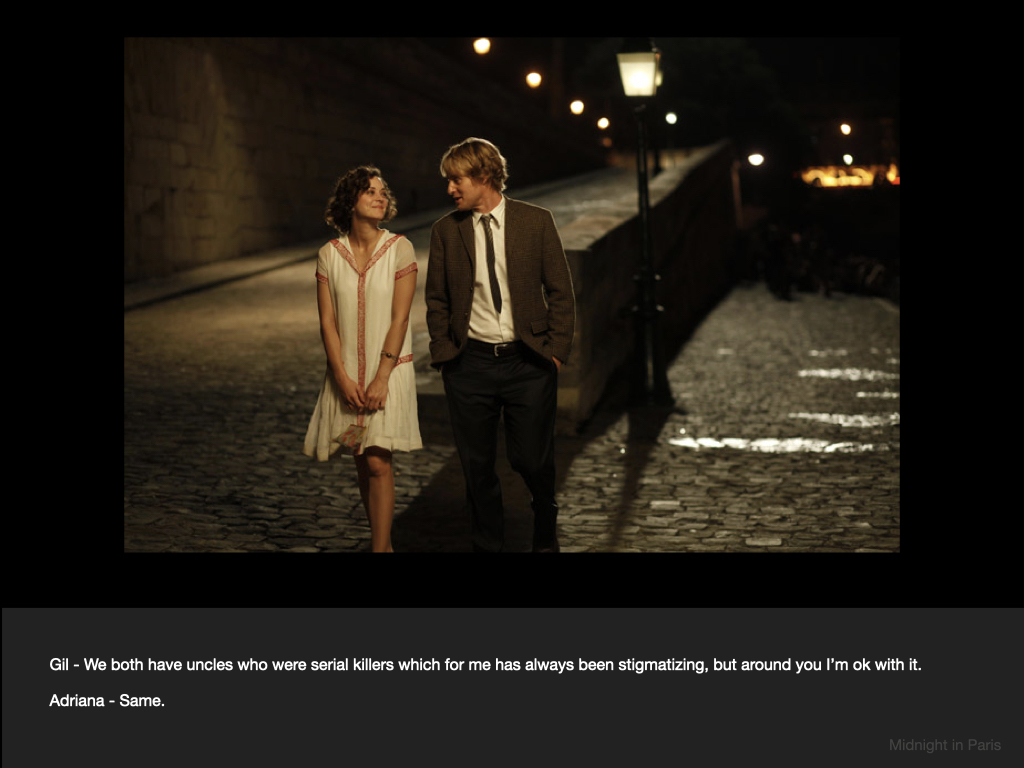Image resolution: width=1024 pixels, height=768 pixels.
Task: Click the name "Adriana" in the caption
Action: pos(77,701)
